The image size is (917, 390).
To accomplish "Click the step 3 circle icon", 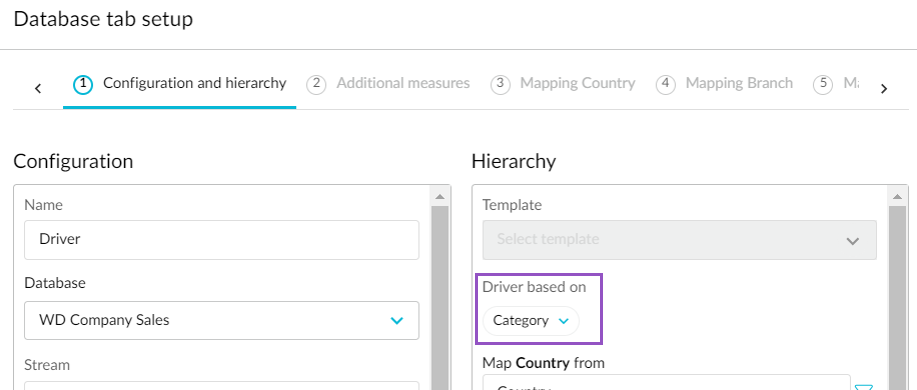I will (x=500, y=84).
